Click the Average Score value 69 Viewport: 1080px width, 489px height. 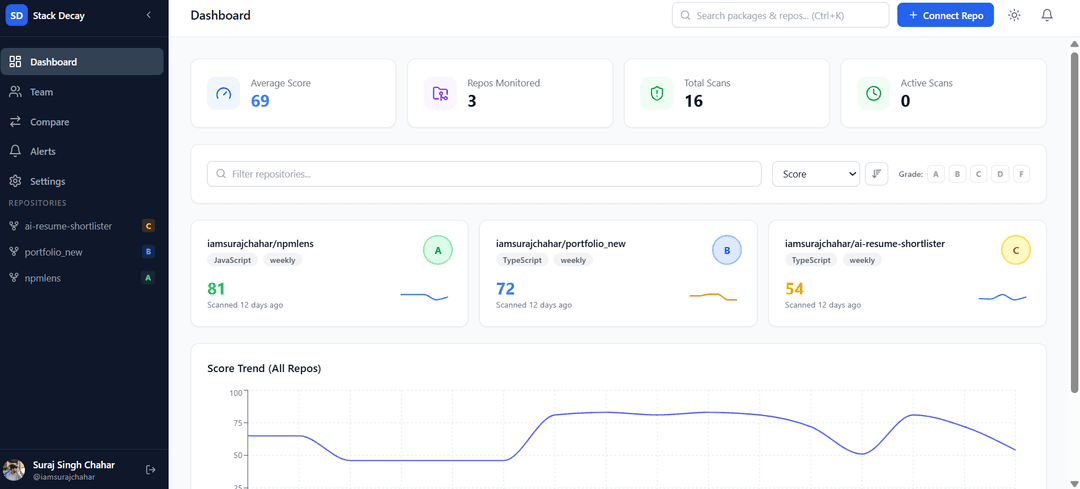[x=260, y=101]
